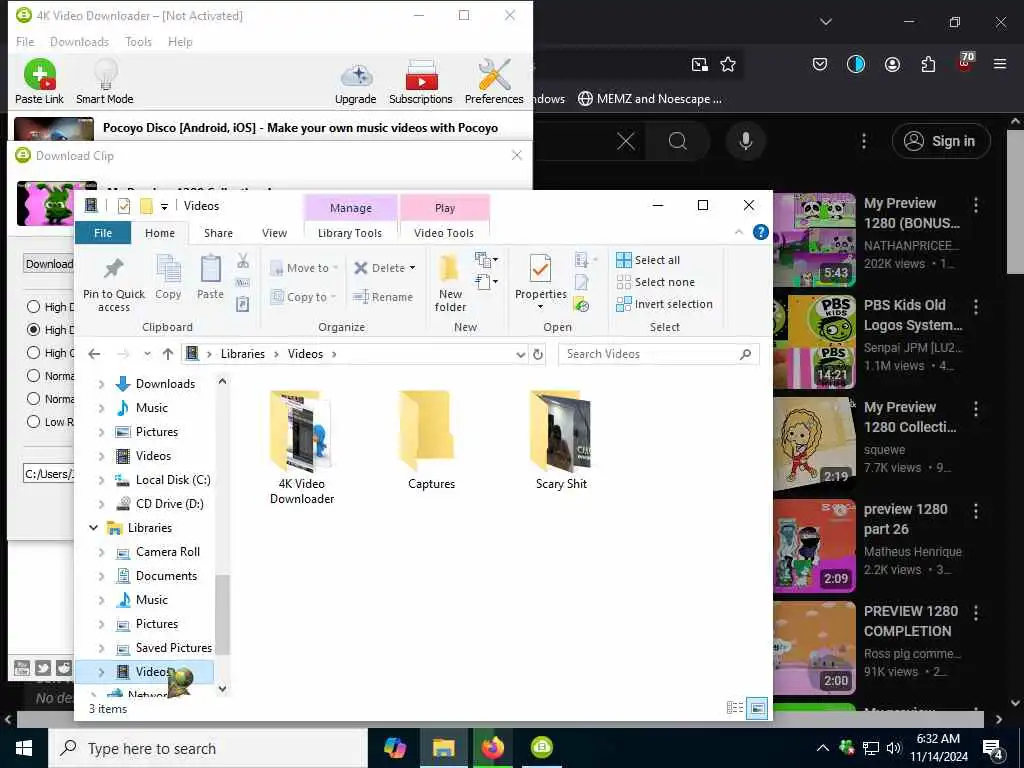Select the Low Resolution radio option

33,421
